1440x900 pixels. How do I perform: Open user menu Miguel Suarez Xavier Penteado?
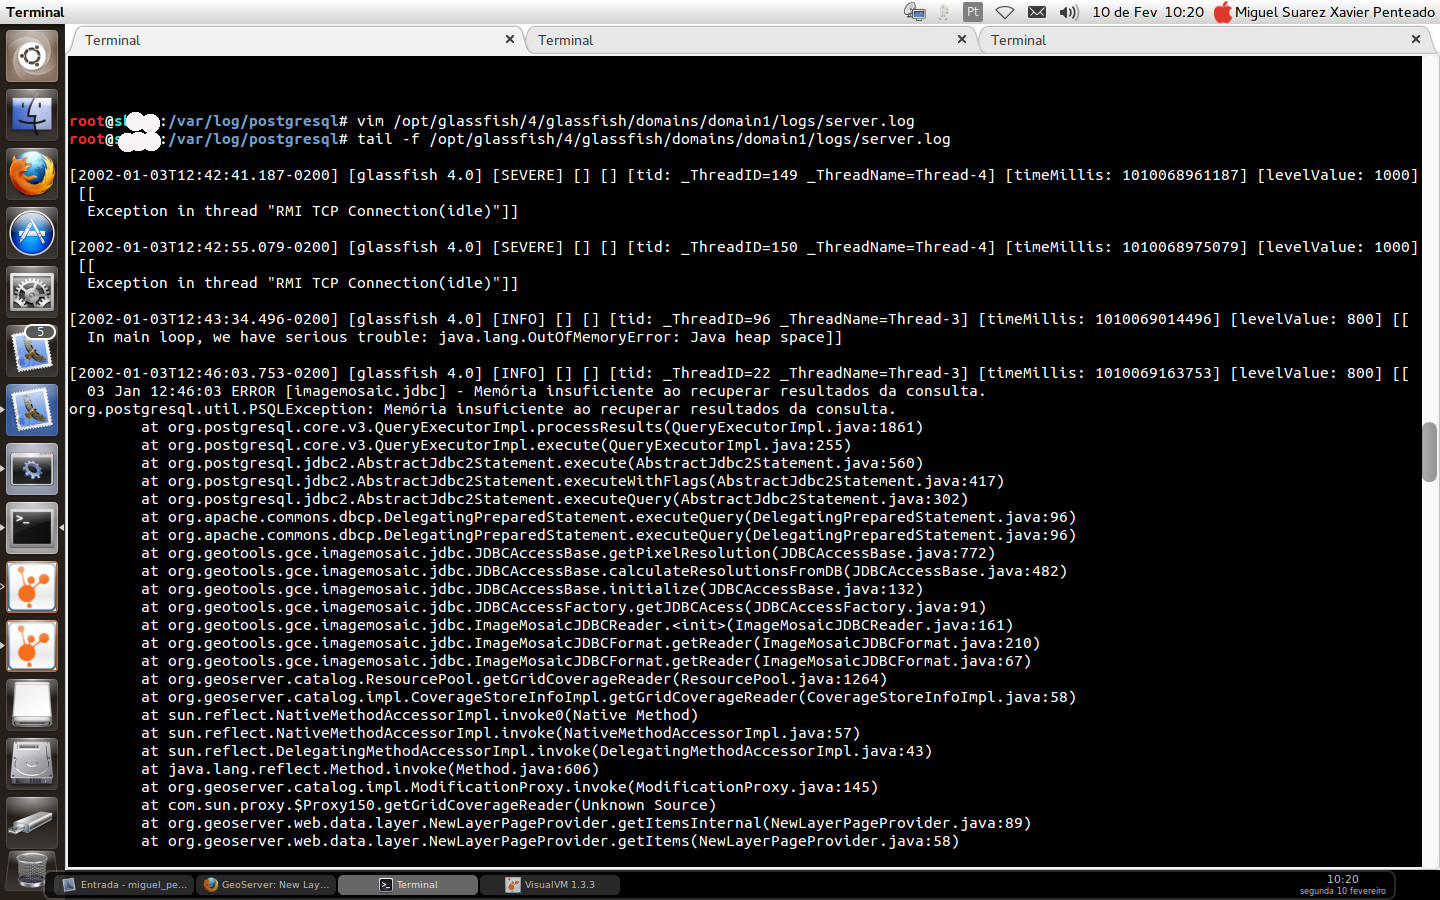point(1335,12)
